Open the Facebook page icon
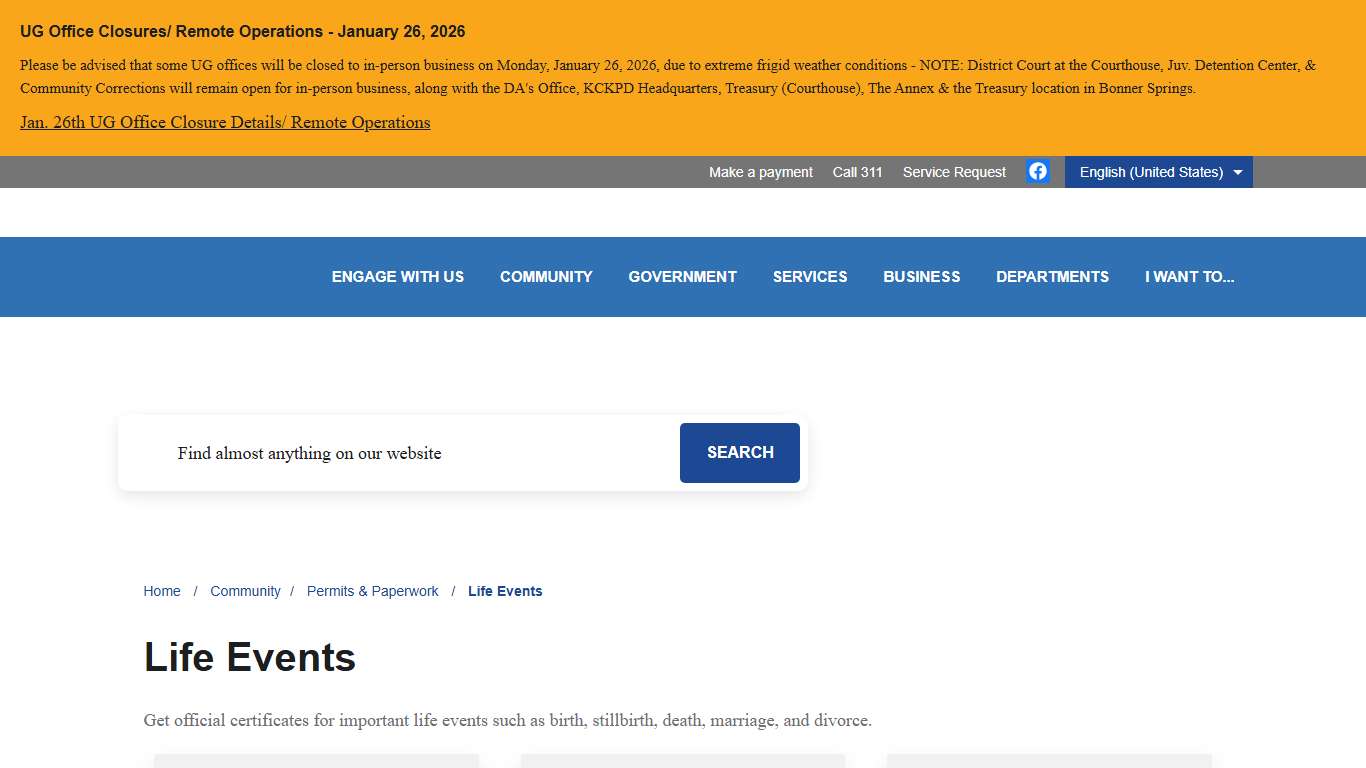Viewport: 1366px width, 768px height. point(1038,172)
